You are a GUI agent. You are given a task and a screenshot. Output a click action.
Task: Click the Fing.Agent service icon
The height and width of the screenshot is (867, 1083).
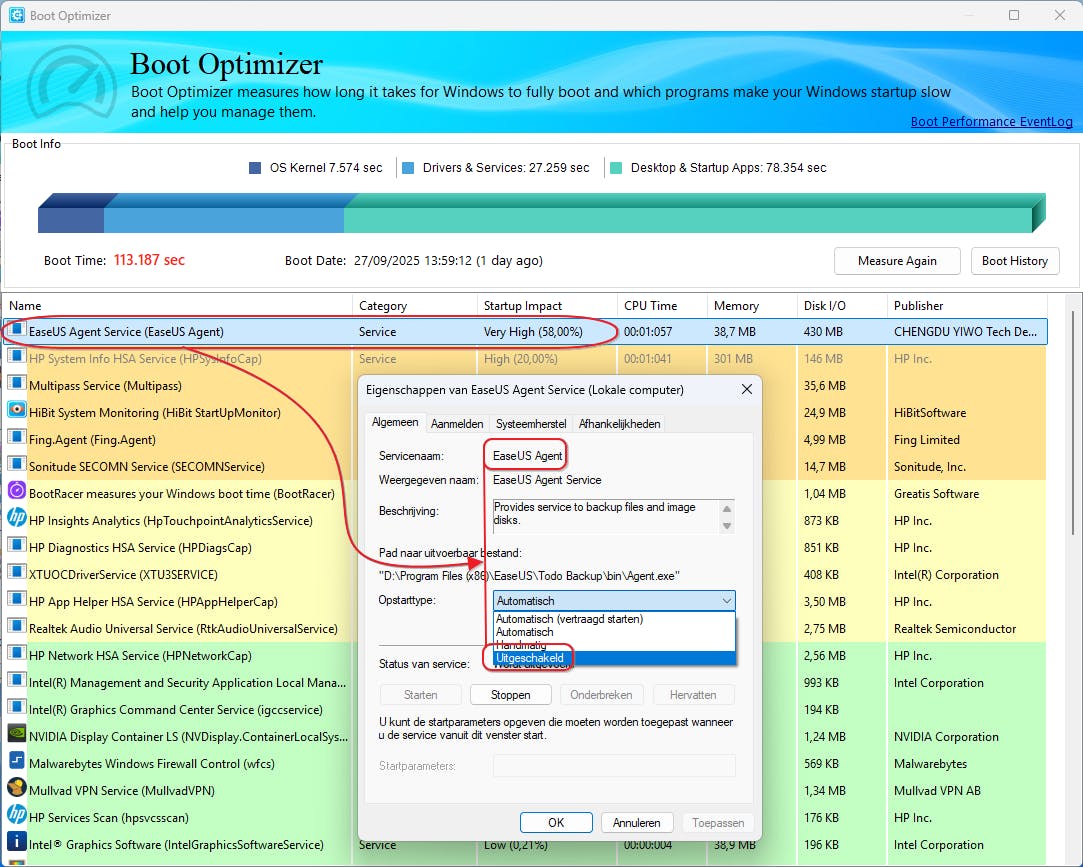[17, 438]
